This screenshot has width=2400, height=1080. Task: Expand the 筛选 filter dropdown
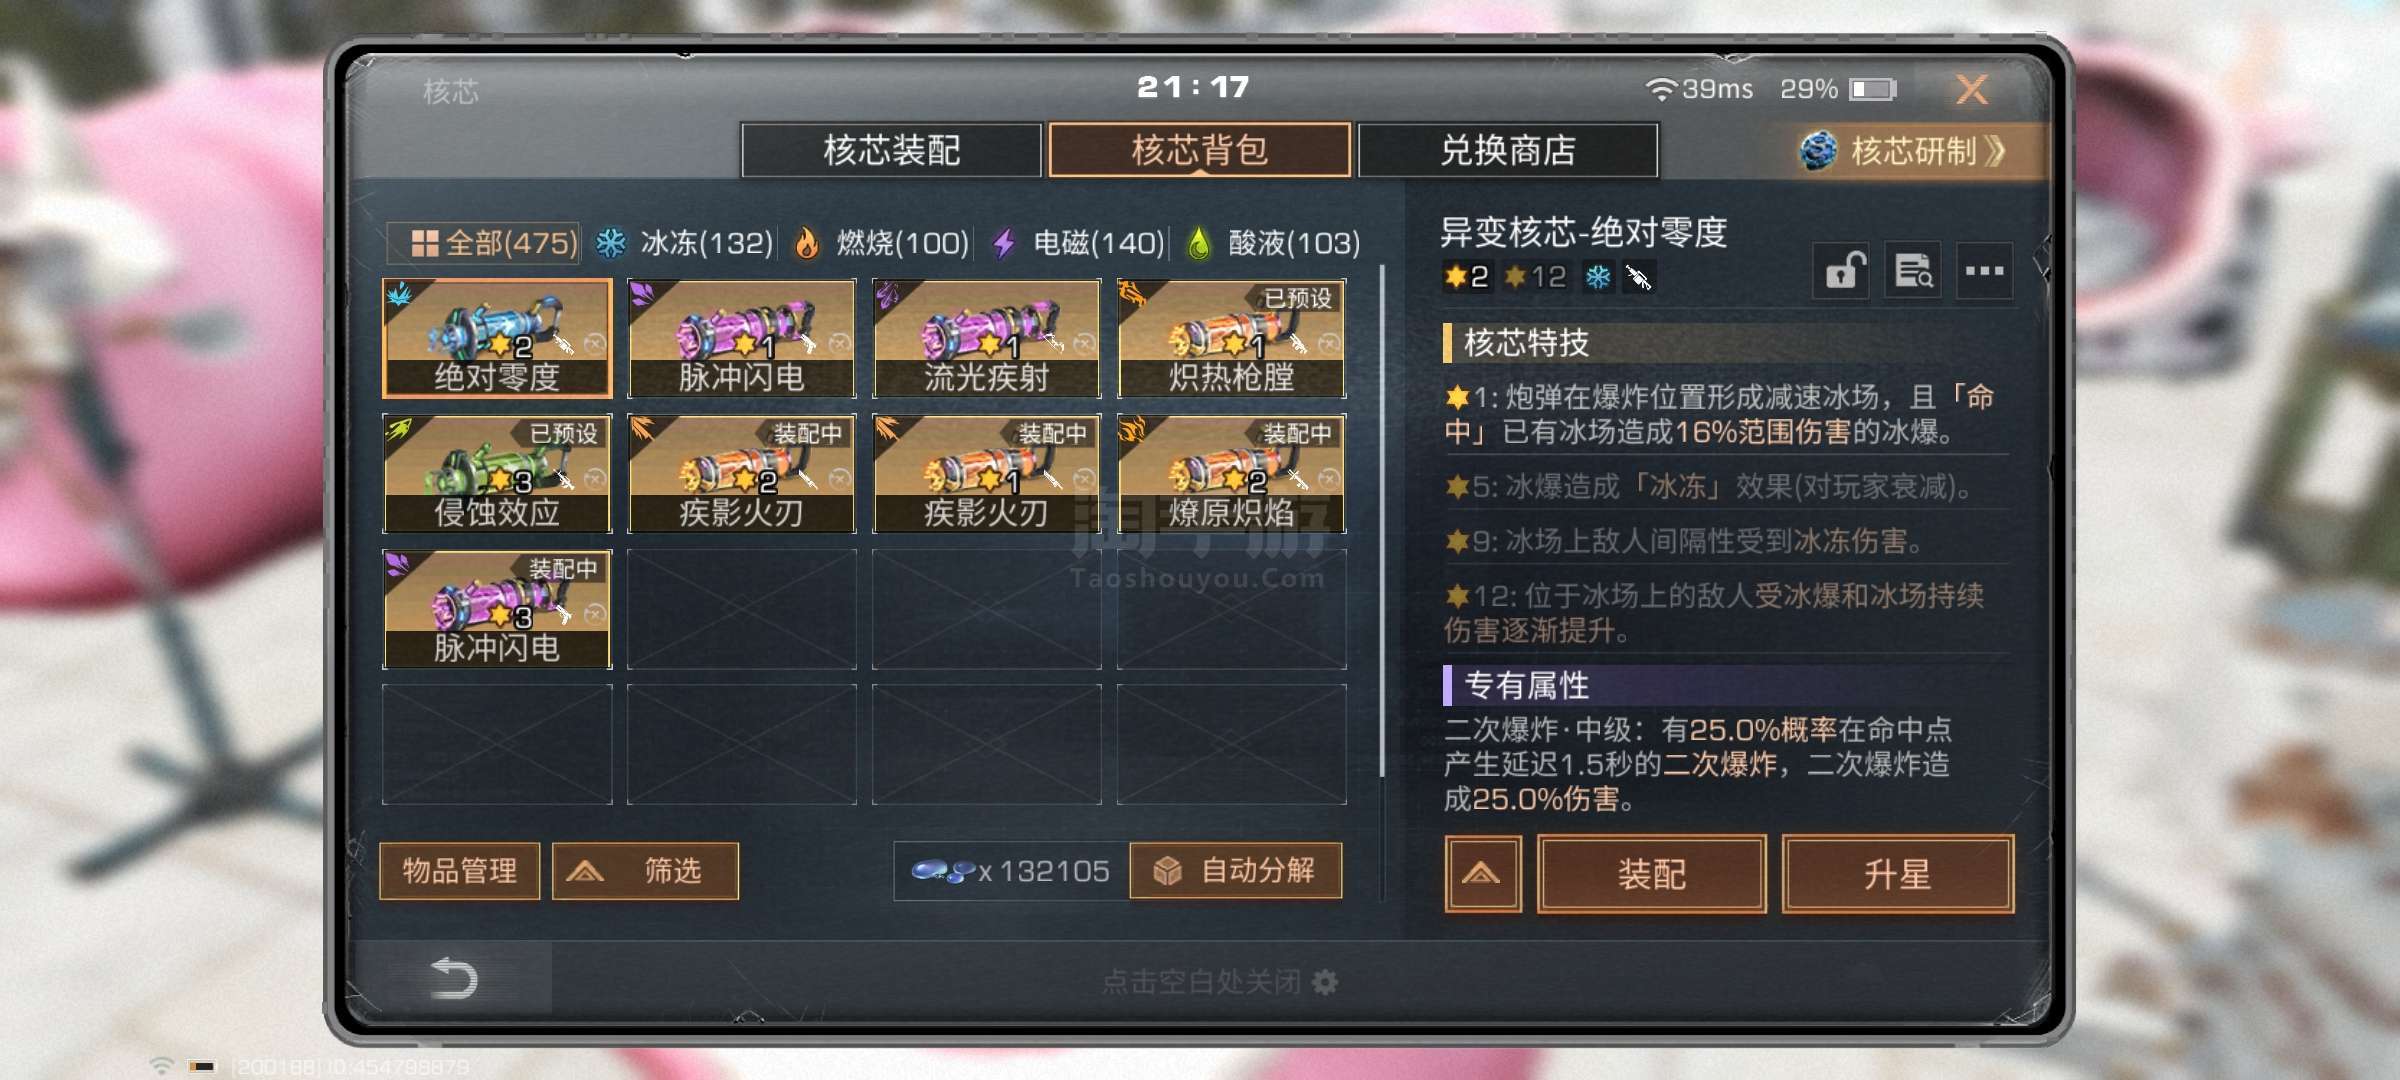[645, 871]
